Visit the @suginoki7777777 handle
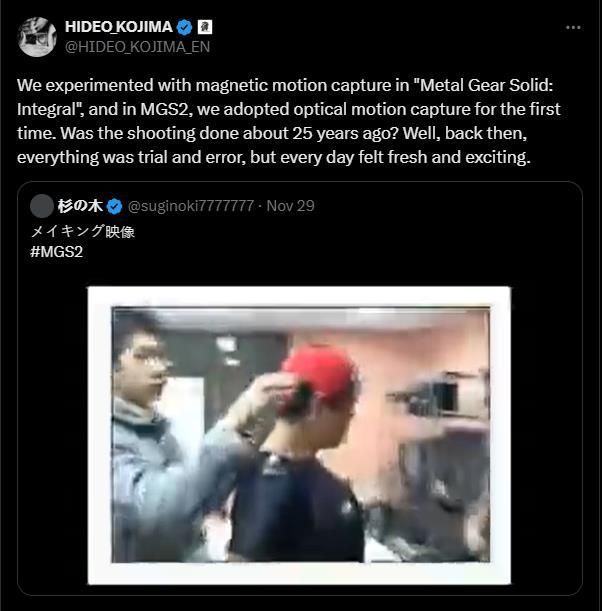Image resolution: width=602 pixels, height=611 pixels. (190, 207)
